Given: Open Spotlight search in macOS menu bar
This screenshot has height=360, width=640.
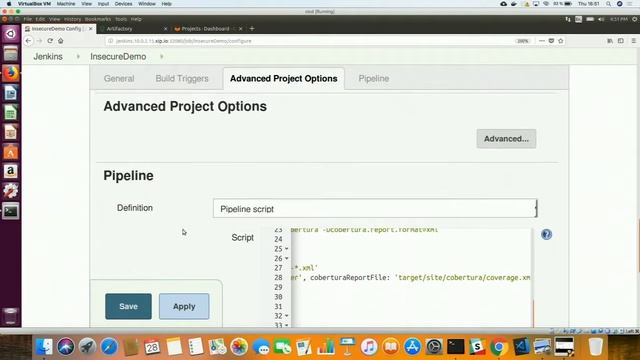Looking at the screenshot, I should 609,4.
